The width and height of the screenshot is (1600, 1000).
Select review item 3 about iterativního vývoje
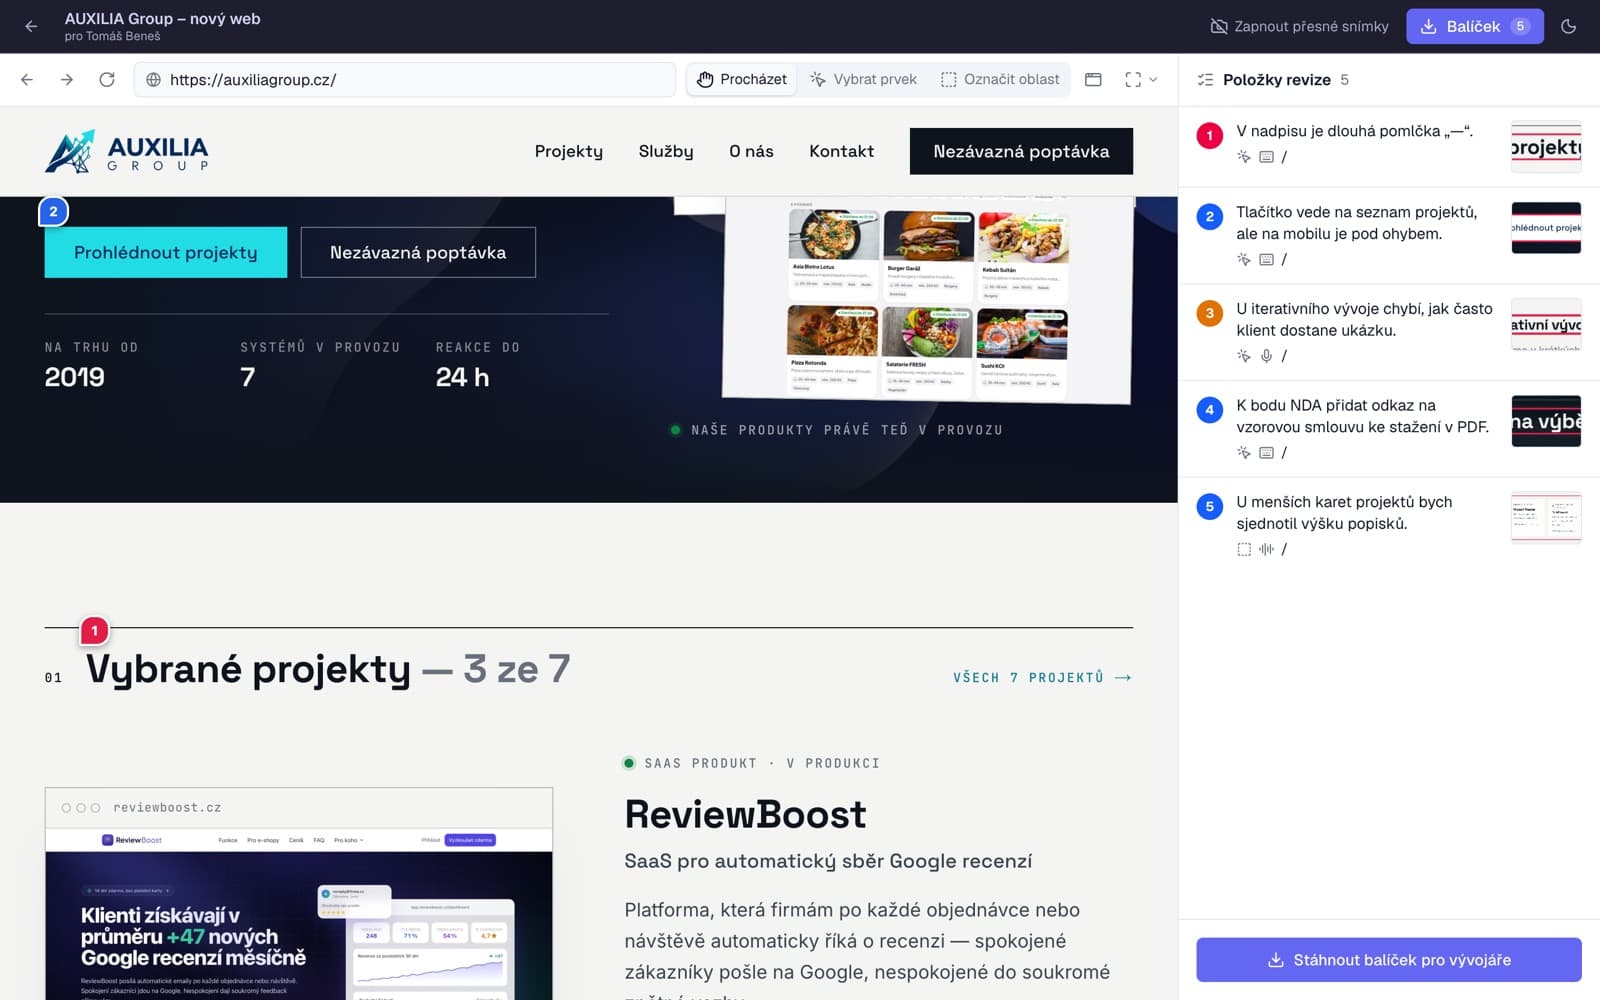[1389, 332]
